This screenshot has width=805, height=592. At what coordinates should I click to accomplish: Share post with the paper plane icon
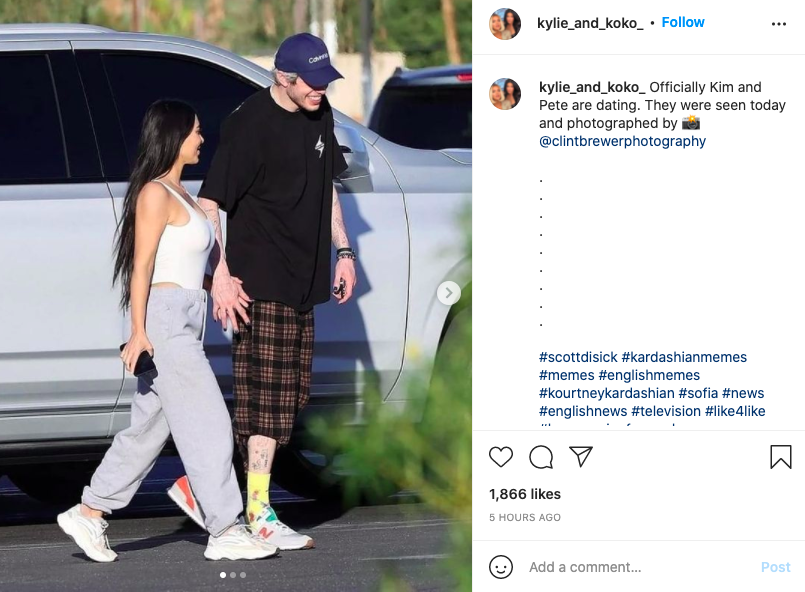[x=581, y=456]
